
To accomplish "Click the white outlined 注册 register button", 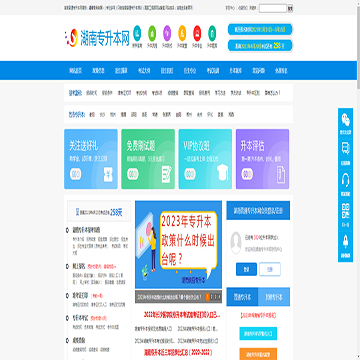I will [x=270, y=269].
